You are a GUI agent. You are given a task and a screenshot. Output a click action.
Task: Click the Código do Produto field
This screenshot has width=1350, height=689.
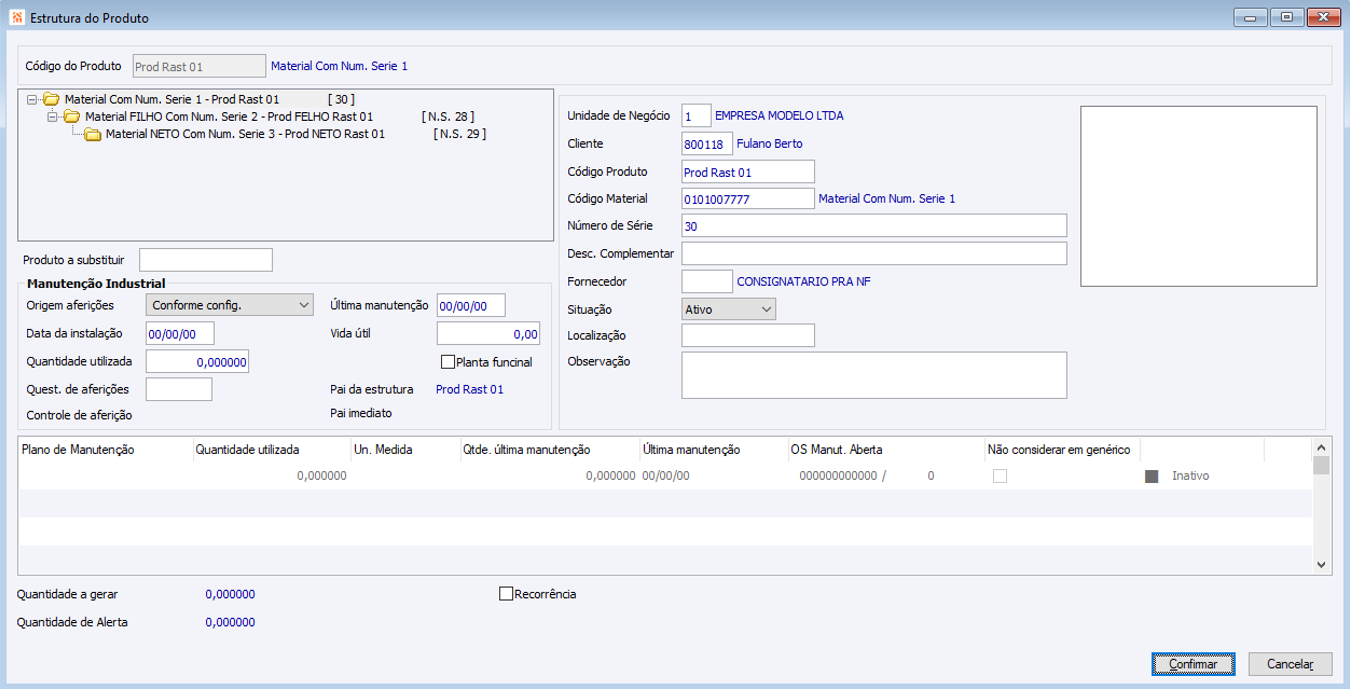[x=199, y=66]
